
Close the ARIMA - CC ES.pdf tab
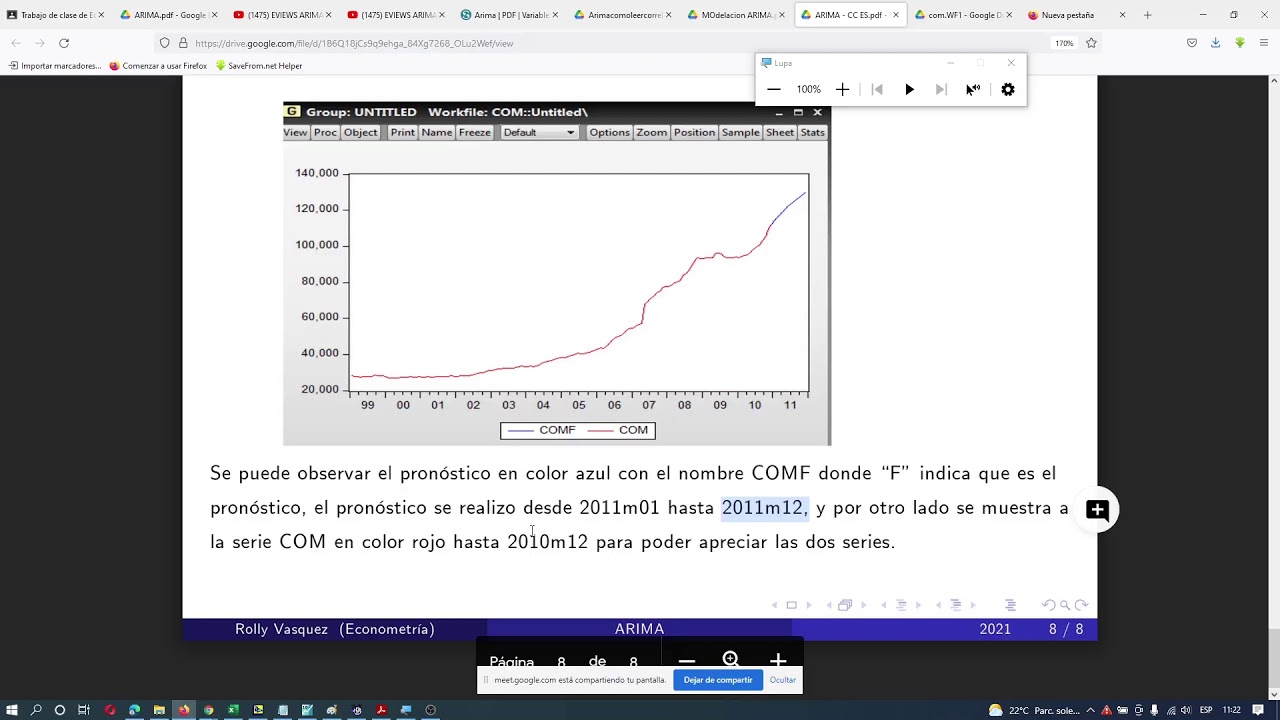point(895,15)
